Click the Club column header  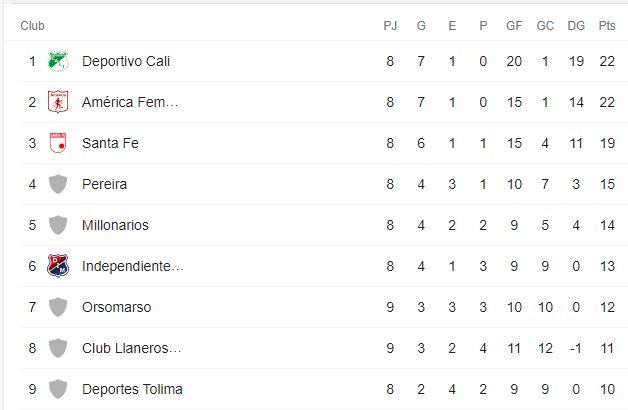tap(32, 26)
